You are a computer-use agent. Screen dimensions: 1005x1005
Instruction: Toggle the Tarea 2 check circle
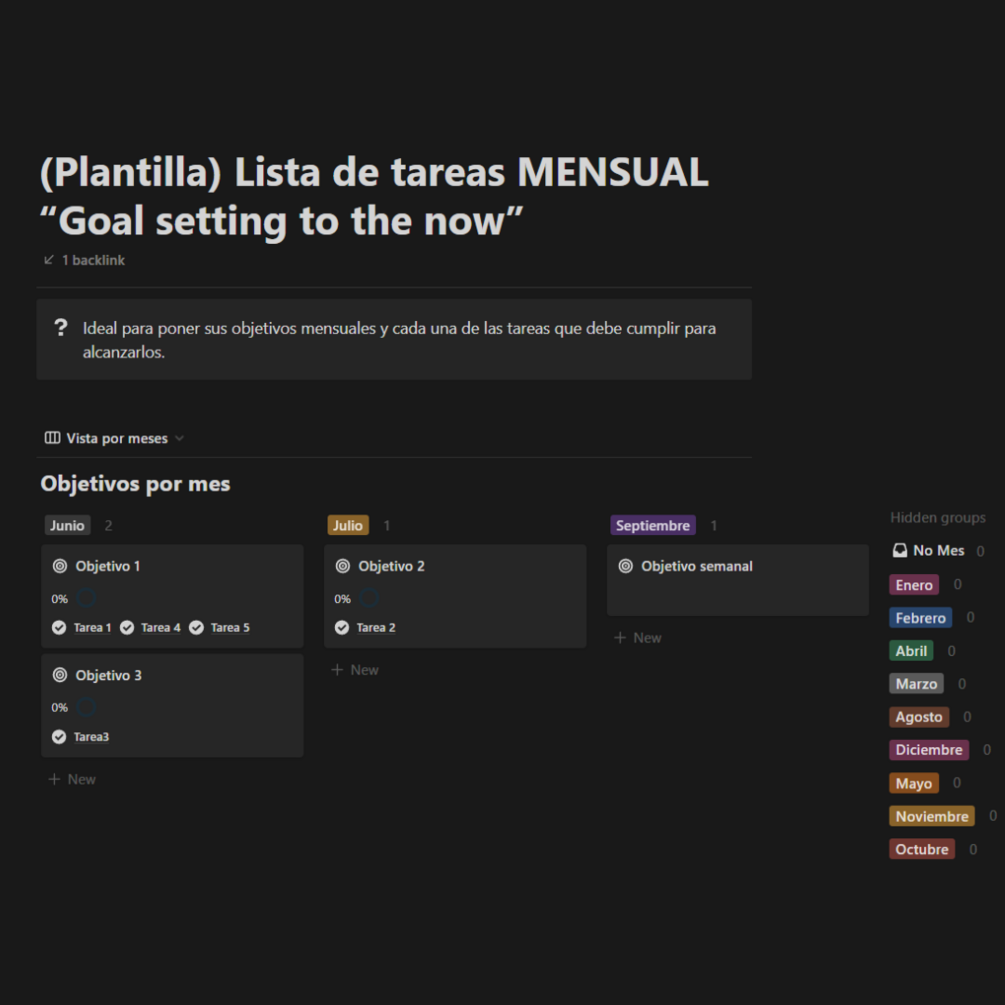(342, 628)
